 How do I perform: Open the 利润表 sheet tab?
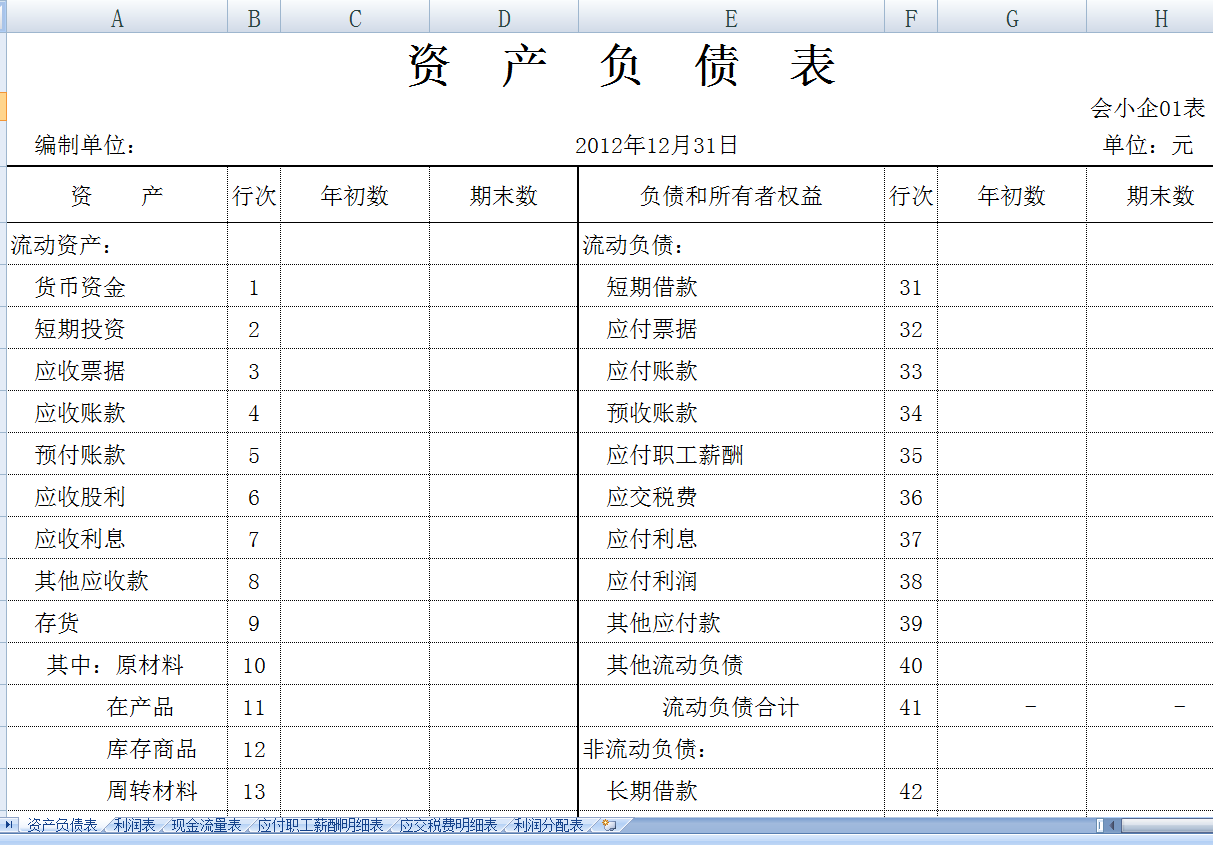click(x=135, y=826)
